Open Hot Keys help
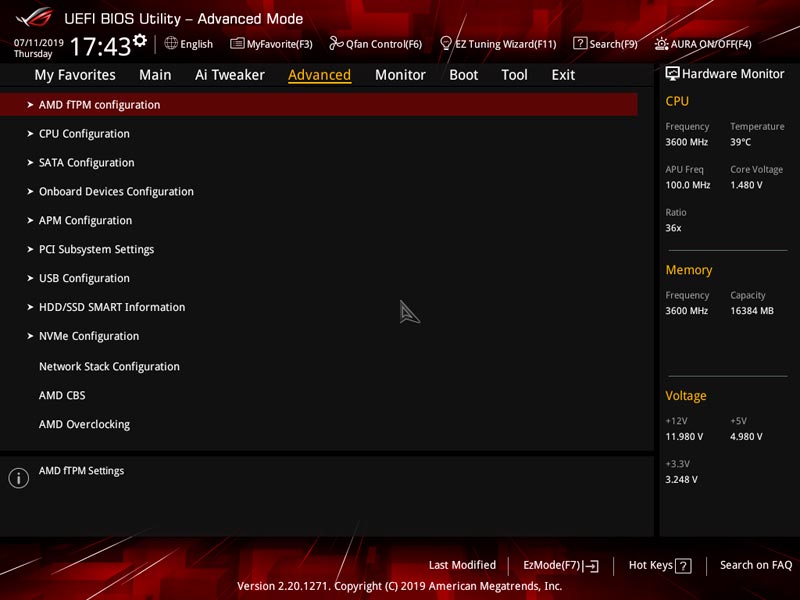The width and height of the screenshot is (800, 600). coord(660,566)
